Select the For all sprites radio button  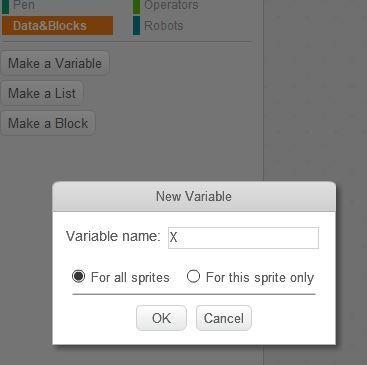pyautogui.click(x=78, y=276)
